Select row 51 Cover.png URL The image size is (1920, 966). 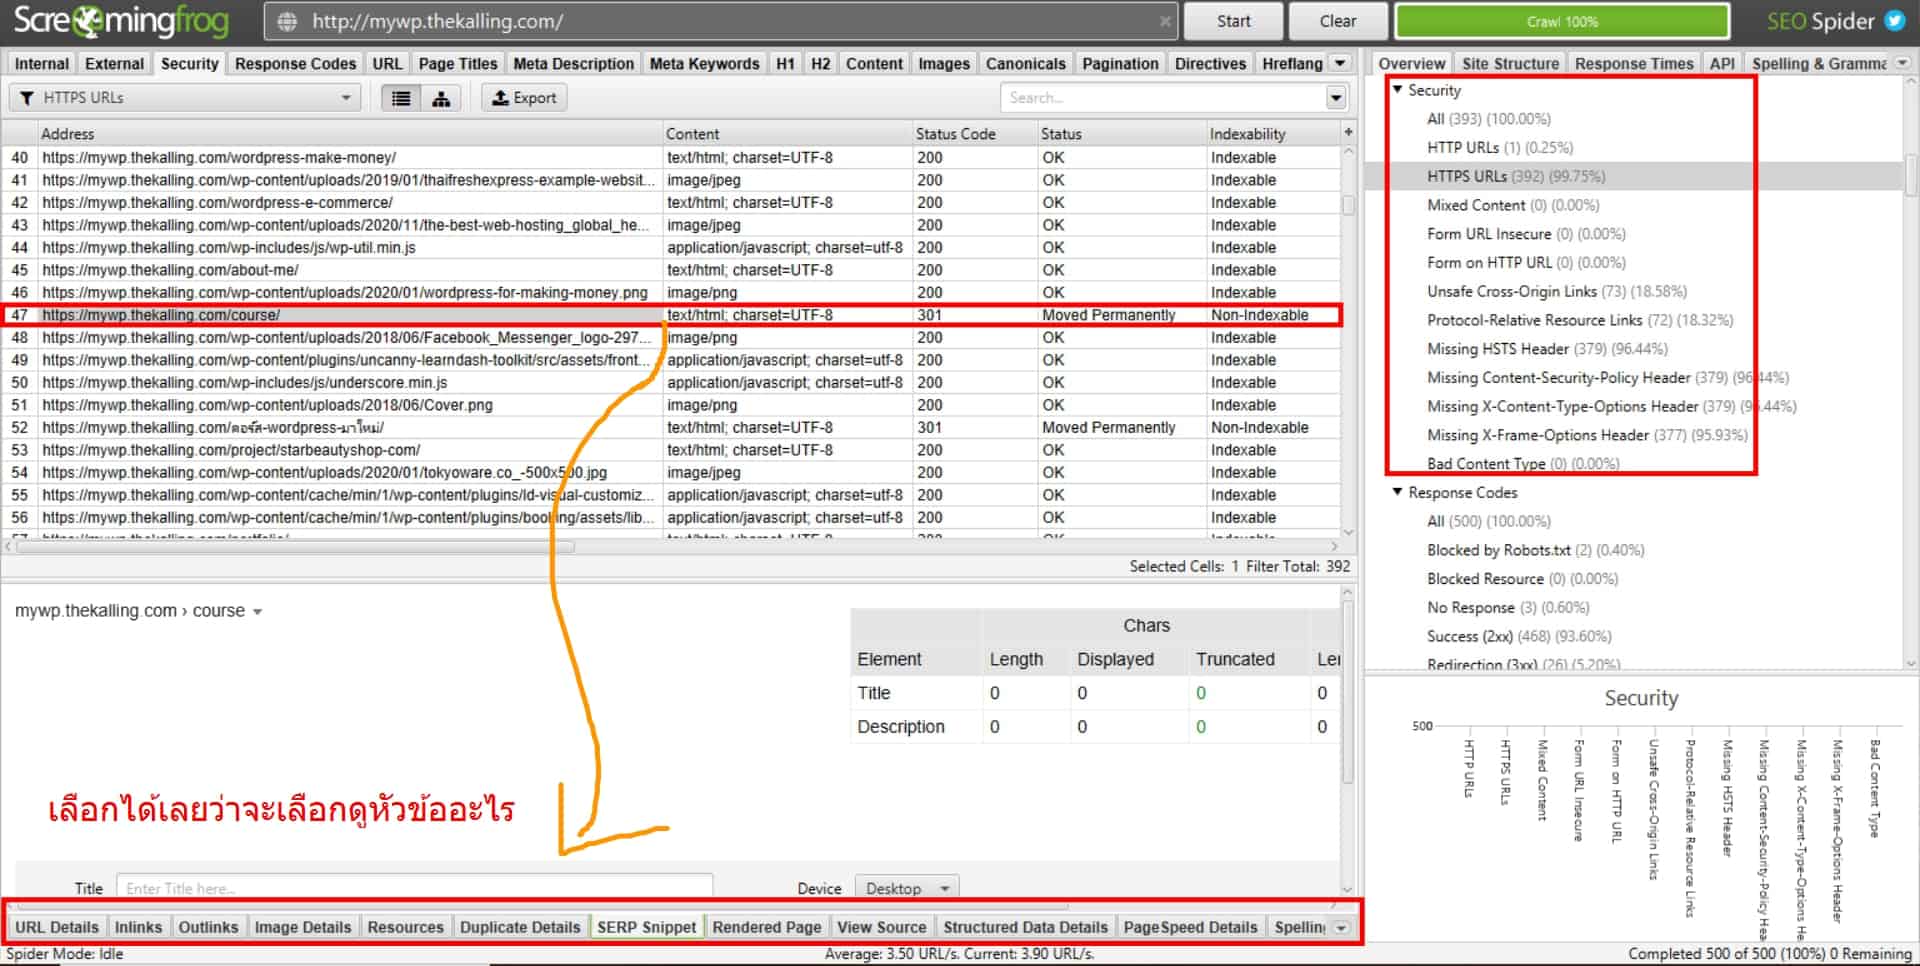pyautogui.click(x=670, y=405)
